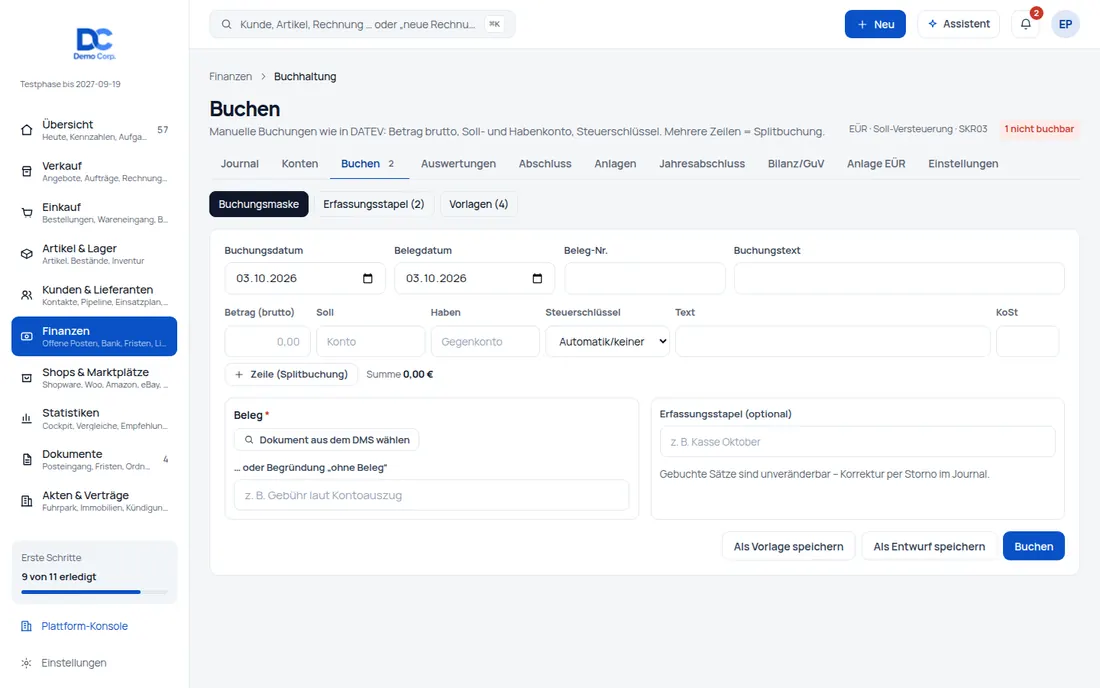This screenshot has width=1100, height=688.
Task: Click the Erfassungsstapel (optional) input field
Action: 857,442
